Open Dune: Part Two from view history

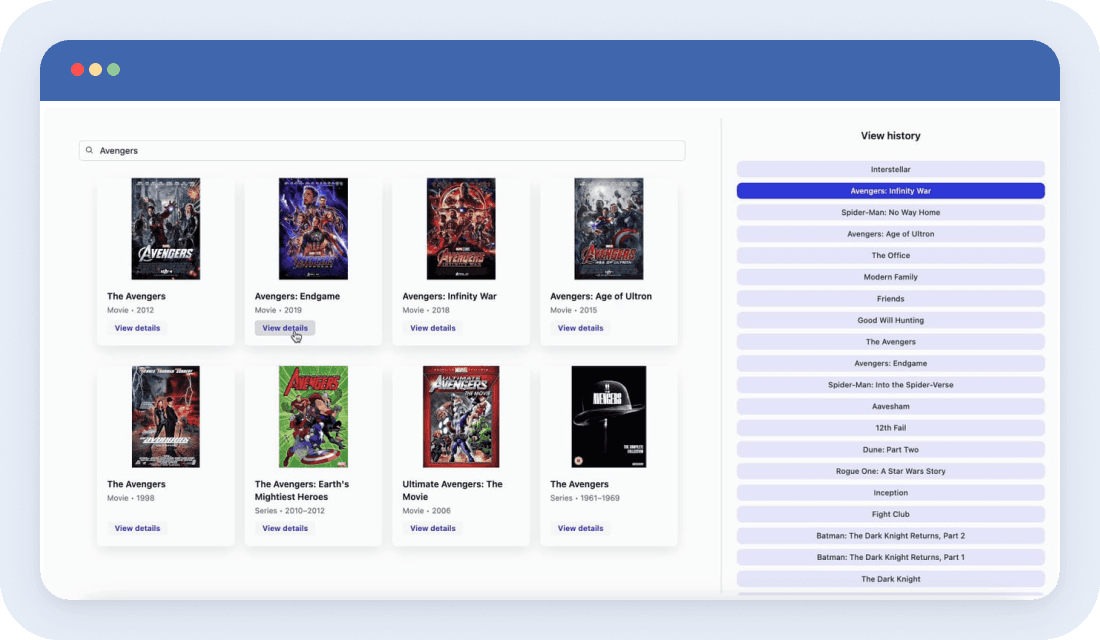[890, 450]
